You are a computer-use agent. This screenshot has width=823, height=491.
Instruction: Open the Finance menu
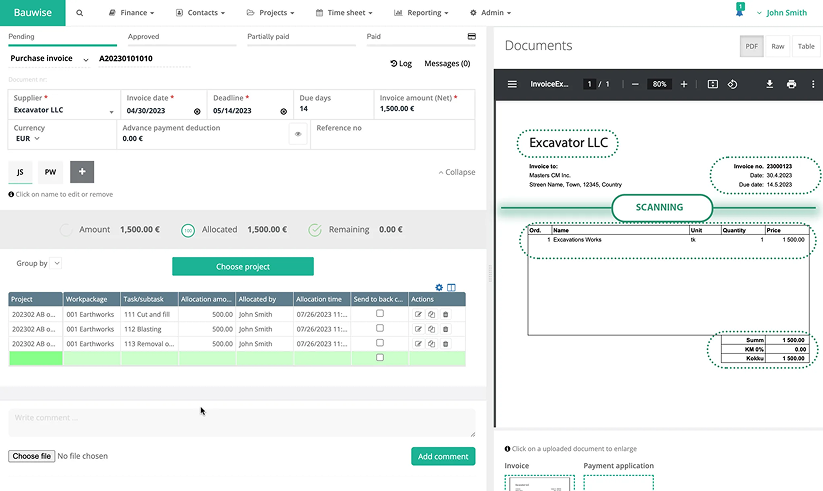pyautogui.click(x=131, y=13)
